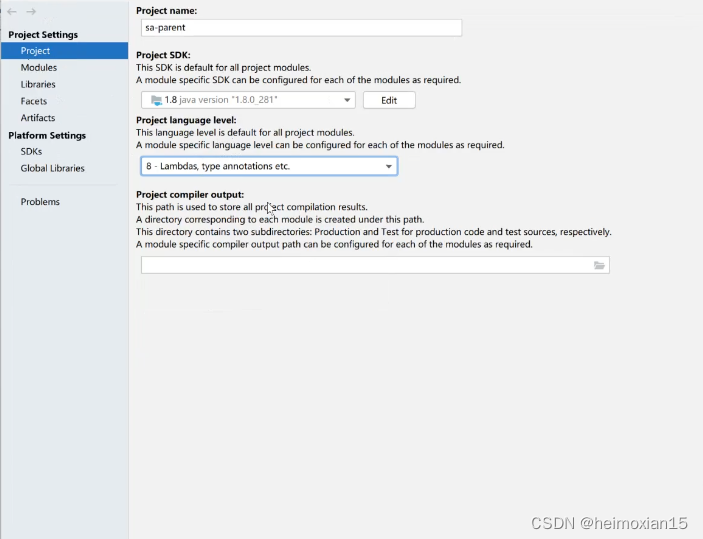Click the Platform Settings section header
703x539 pixels.
47,135
